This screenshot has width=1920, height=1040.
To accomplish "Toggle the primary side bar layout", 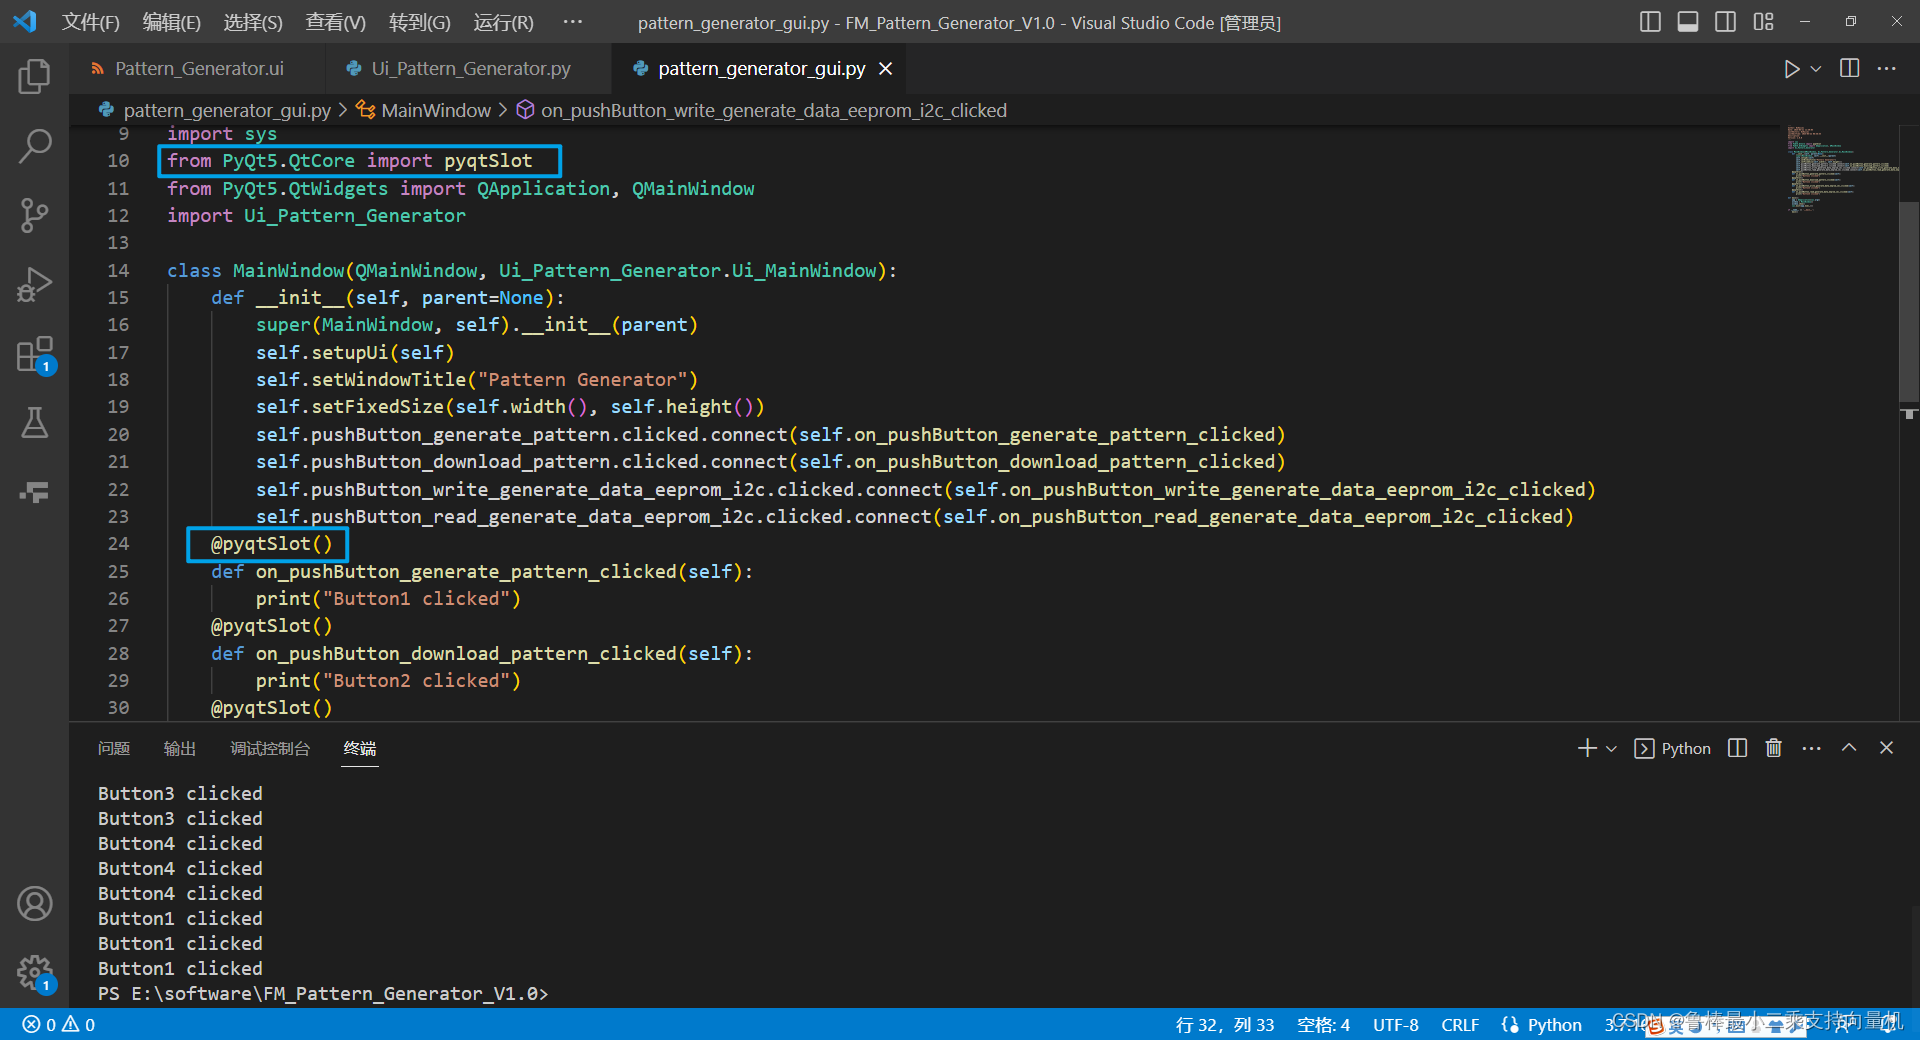I will [x=1650, y=22].
